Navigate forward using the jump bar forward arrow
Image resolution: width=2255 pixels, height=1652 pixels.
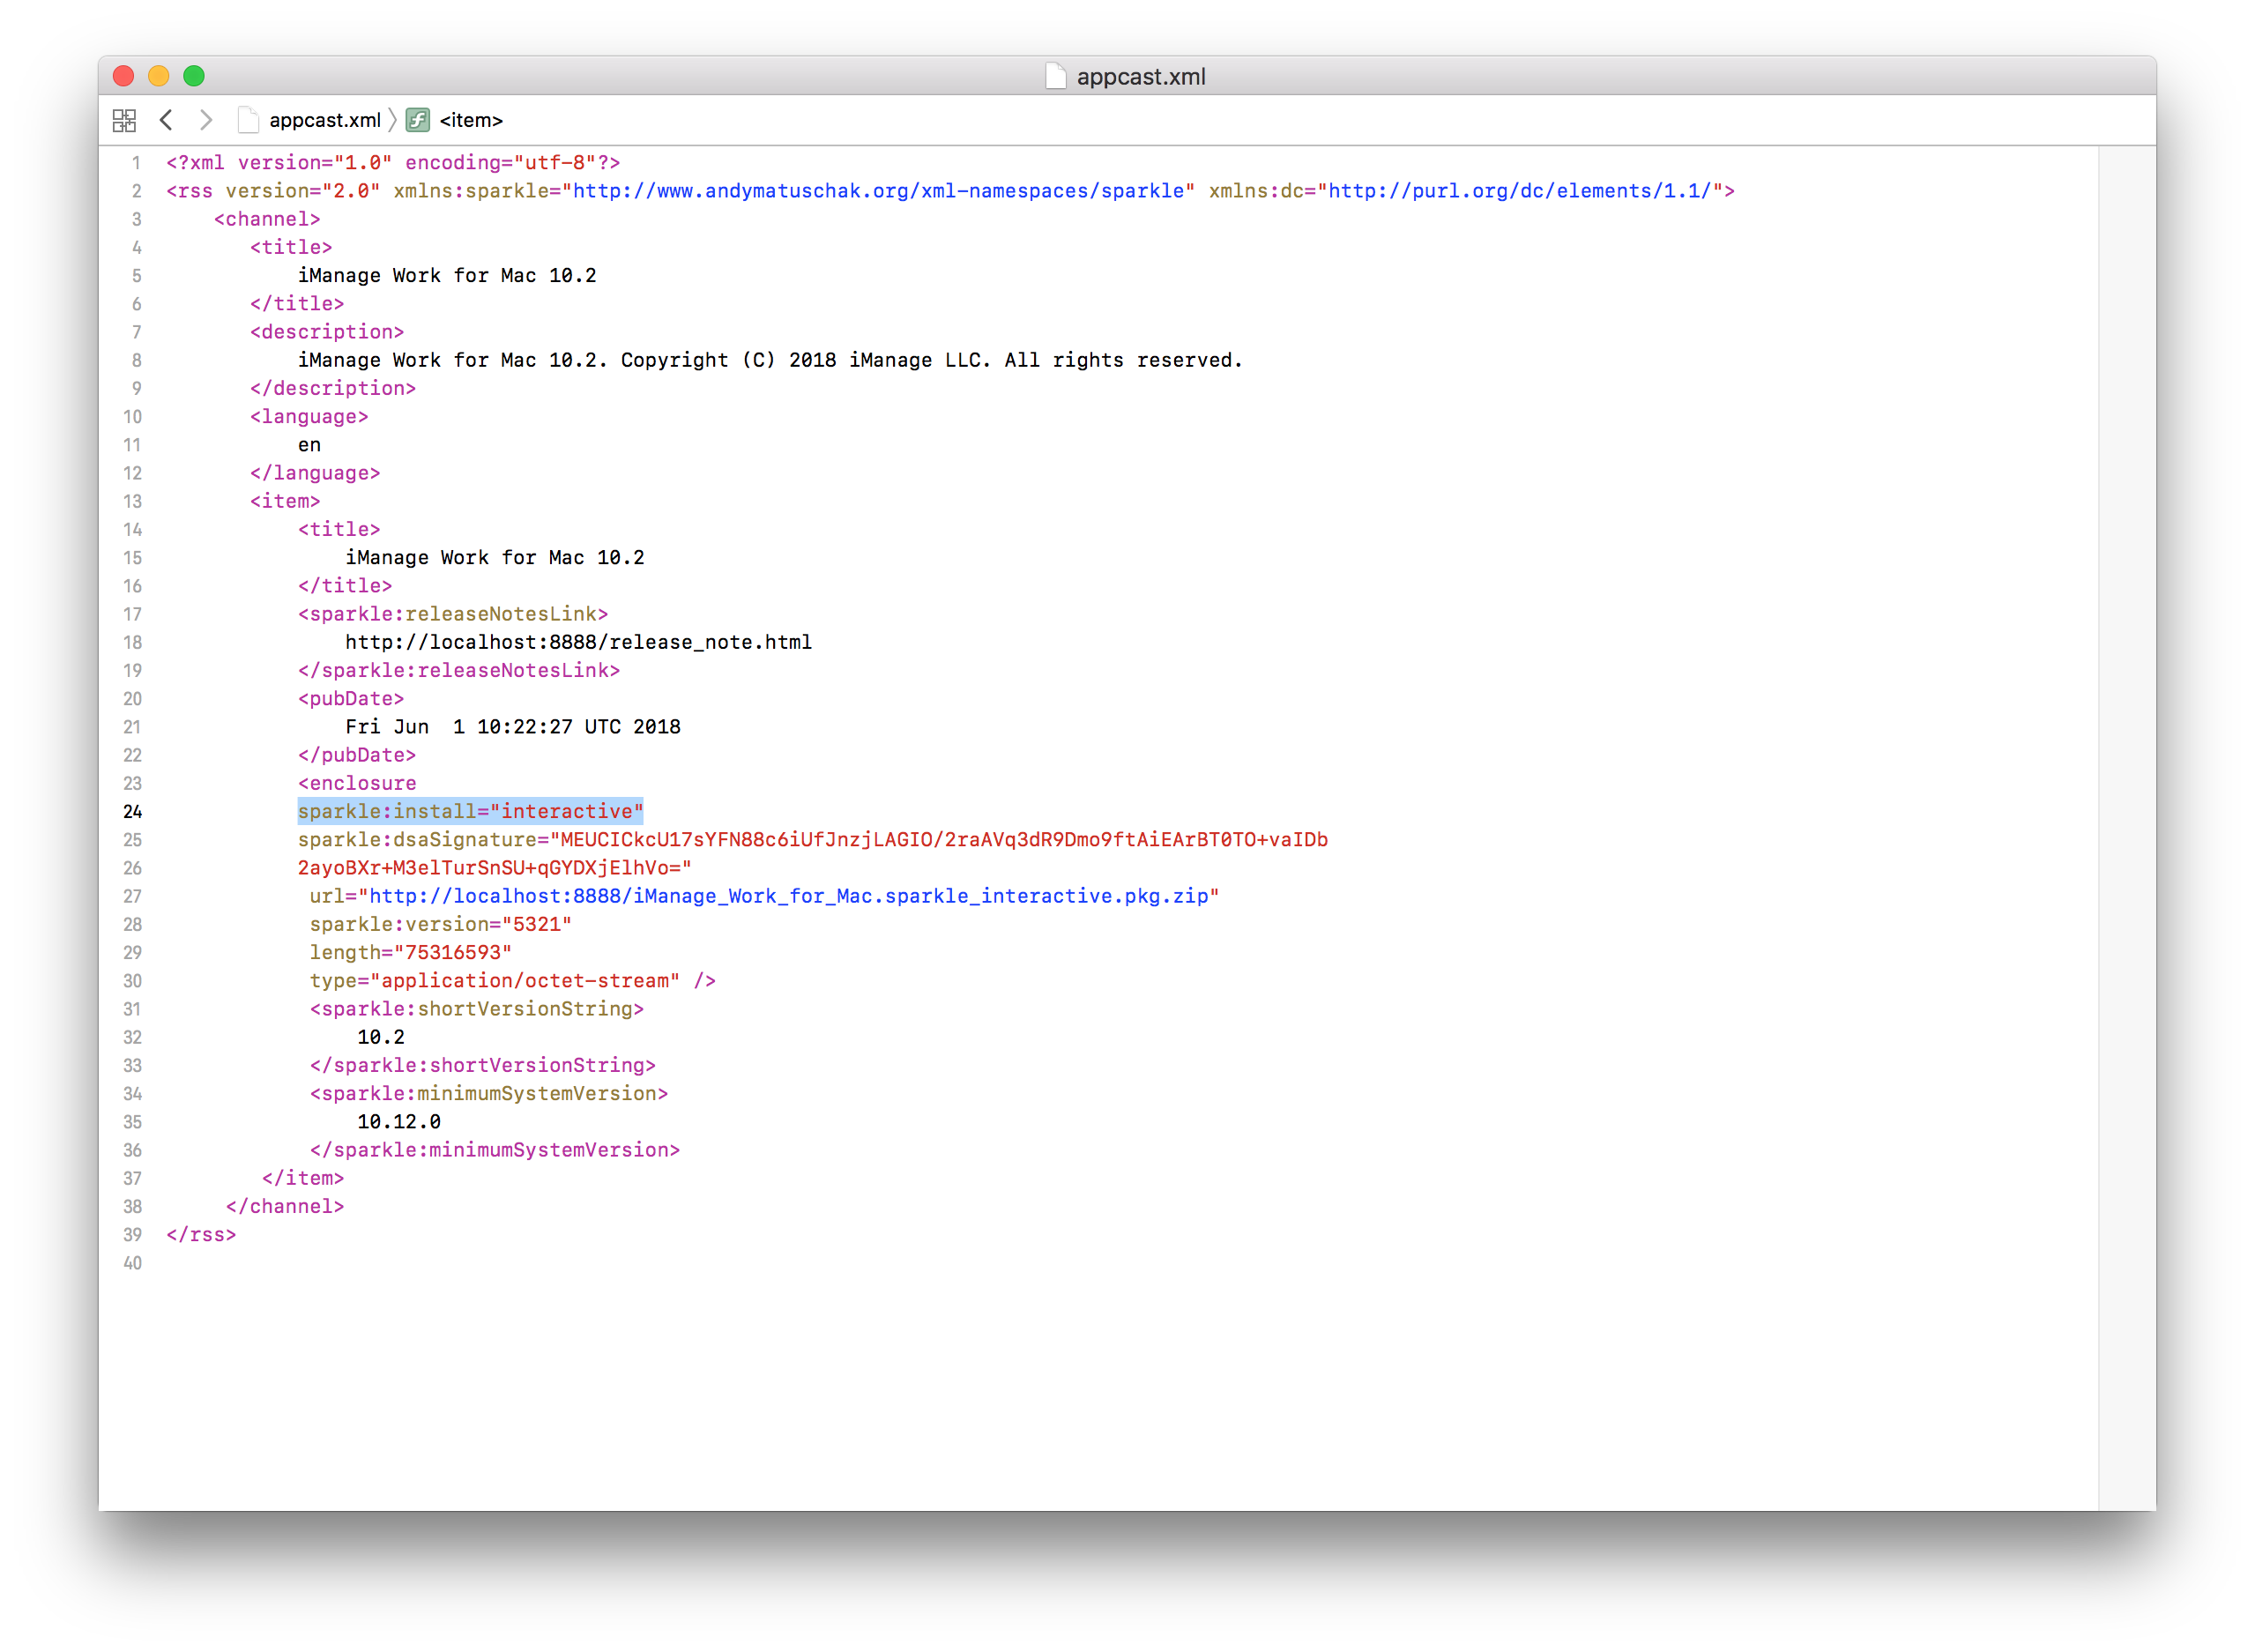pos(206,120)
